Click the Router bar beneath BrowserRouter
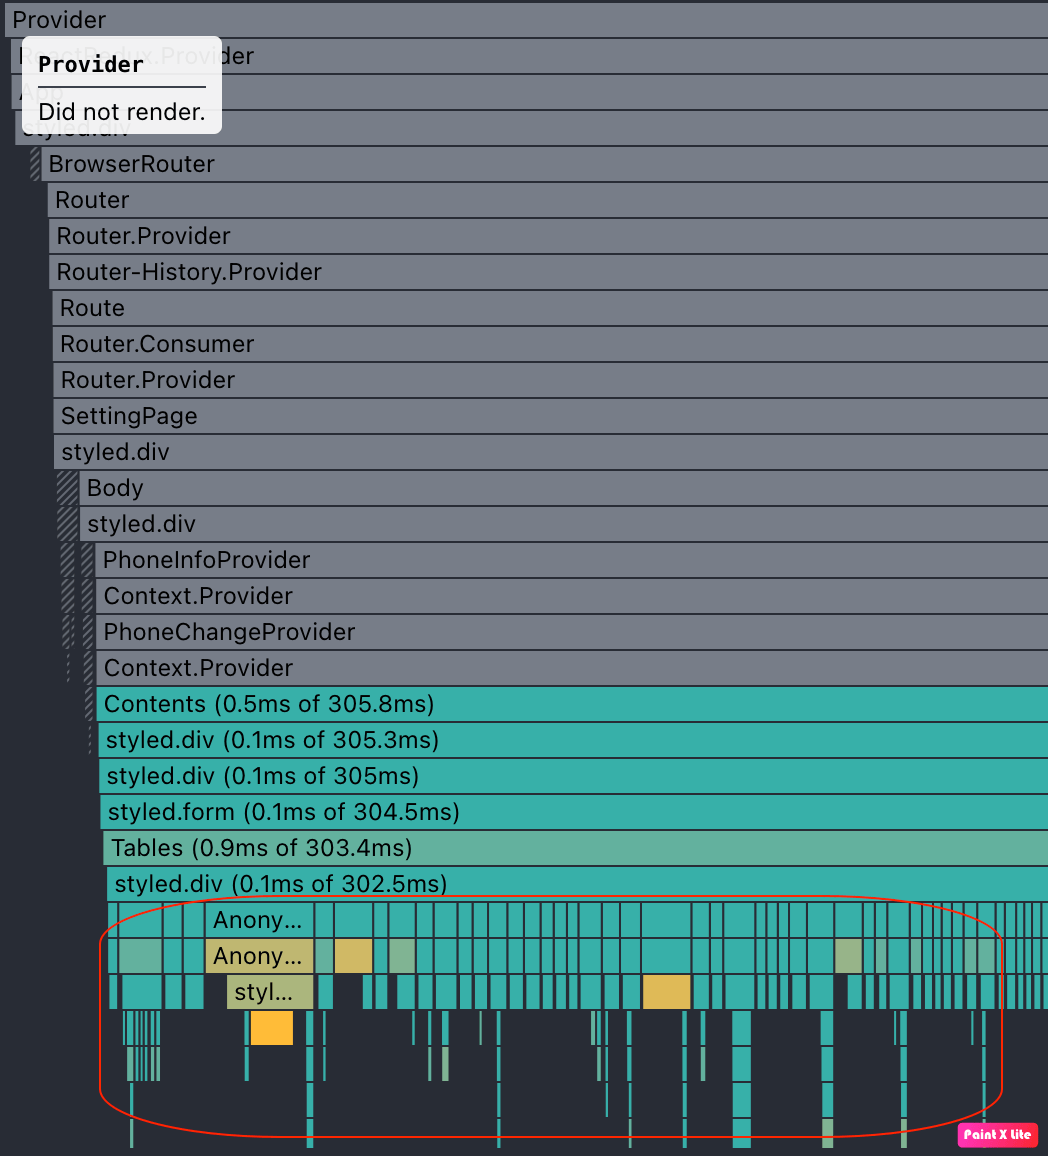 point(548,200)
